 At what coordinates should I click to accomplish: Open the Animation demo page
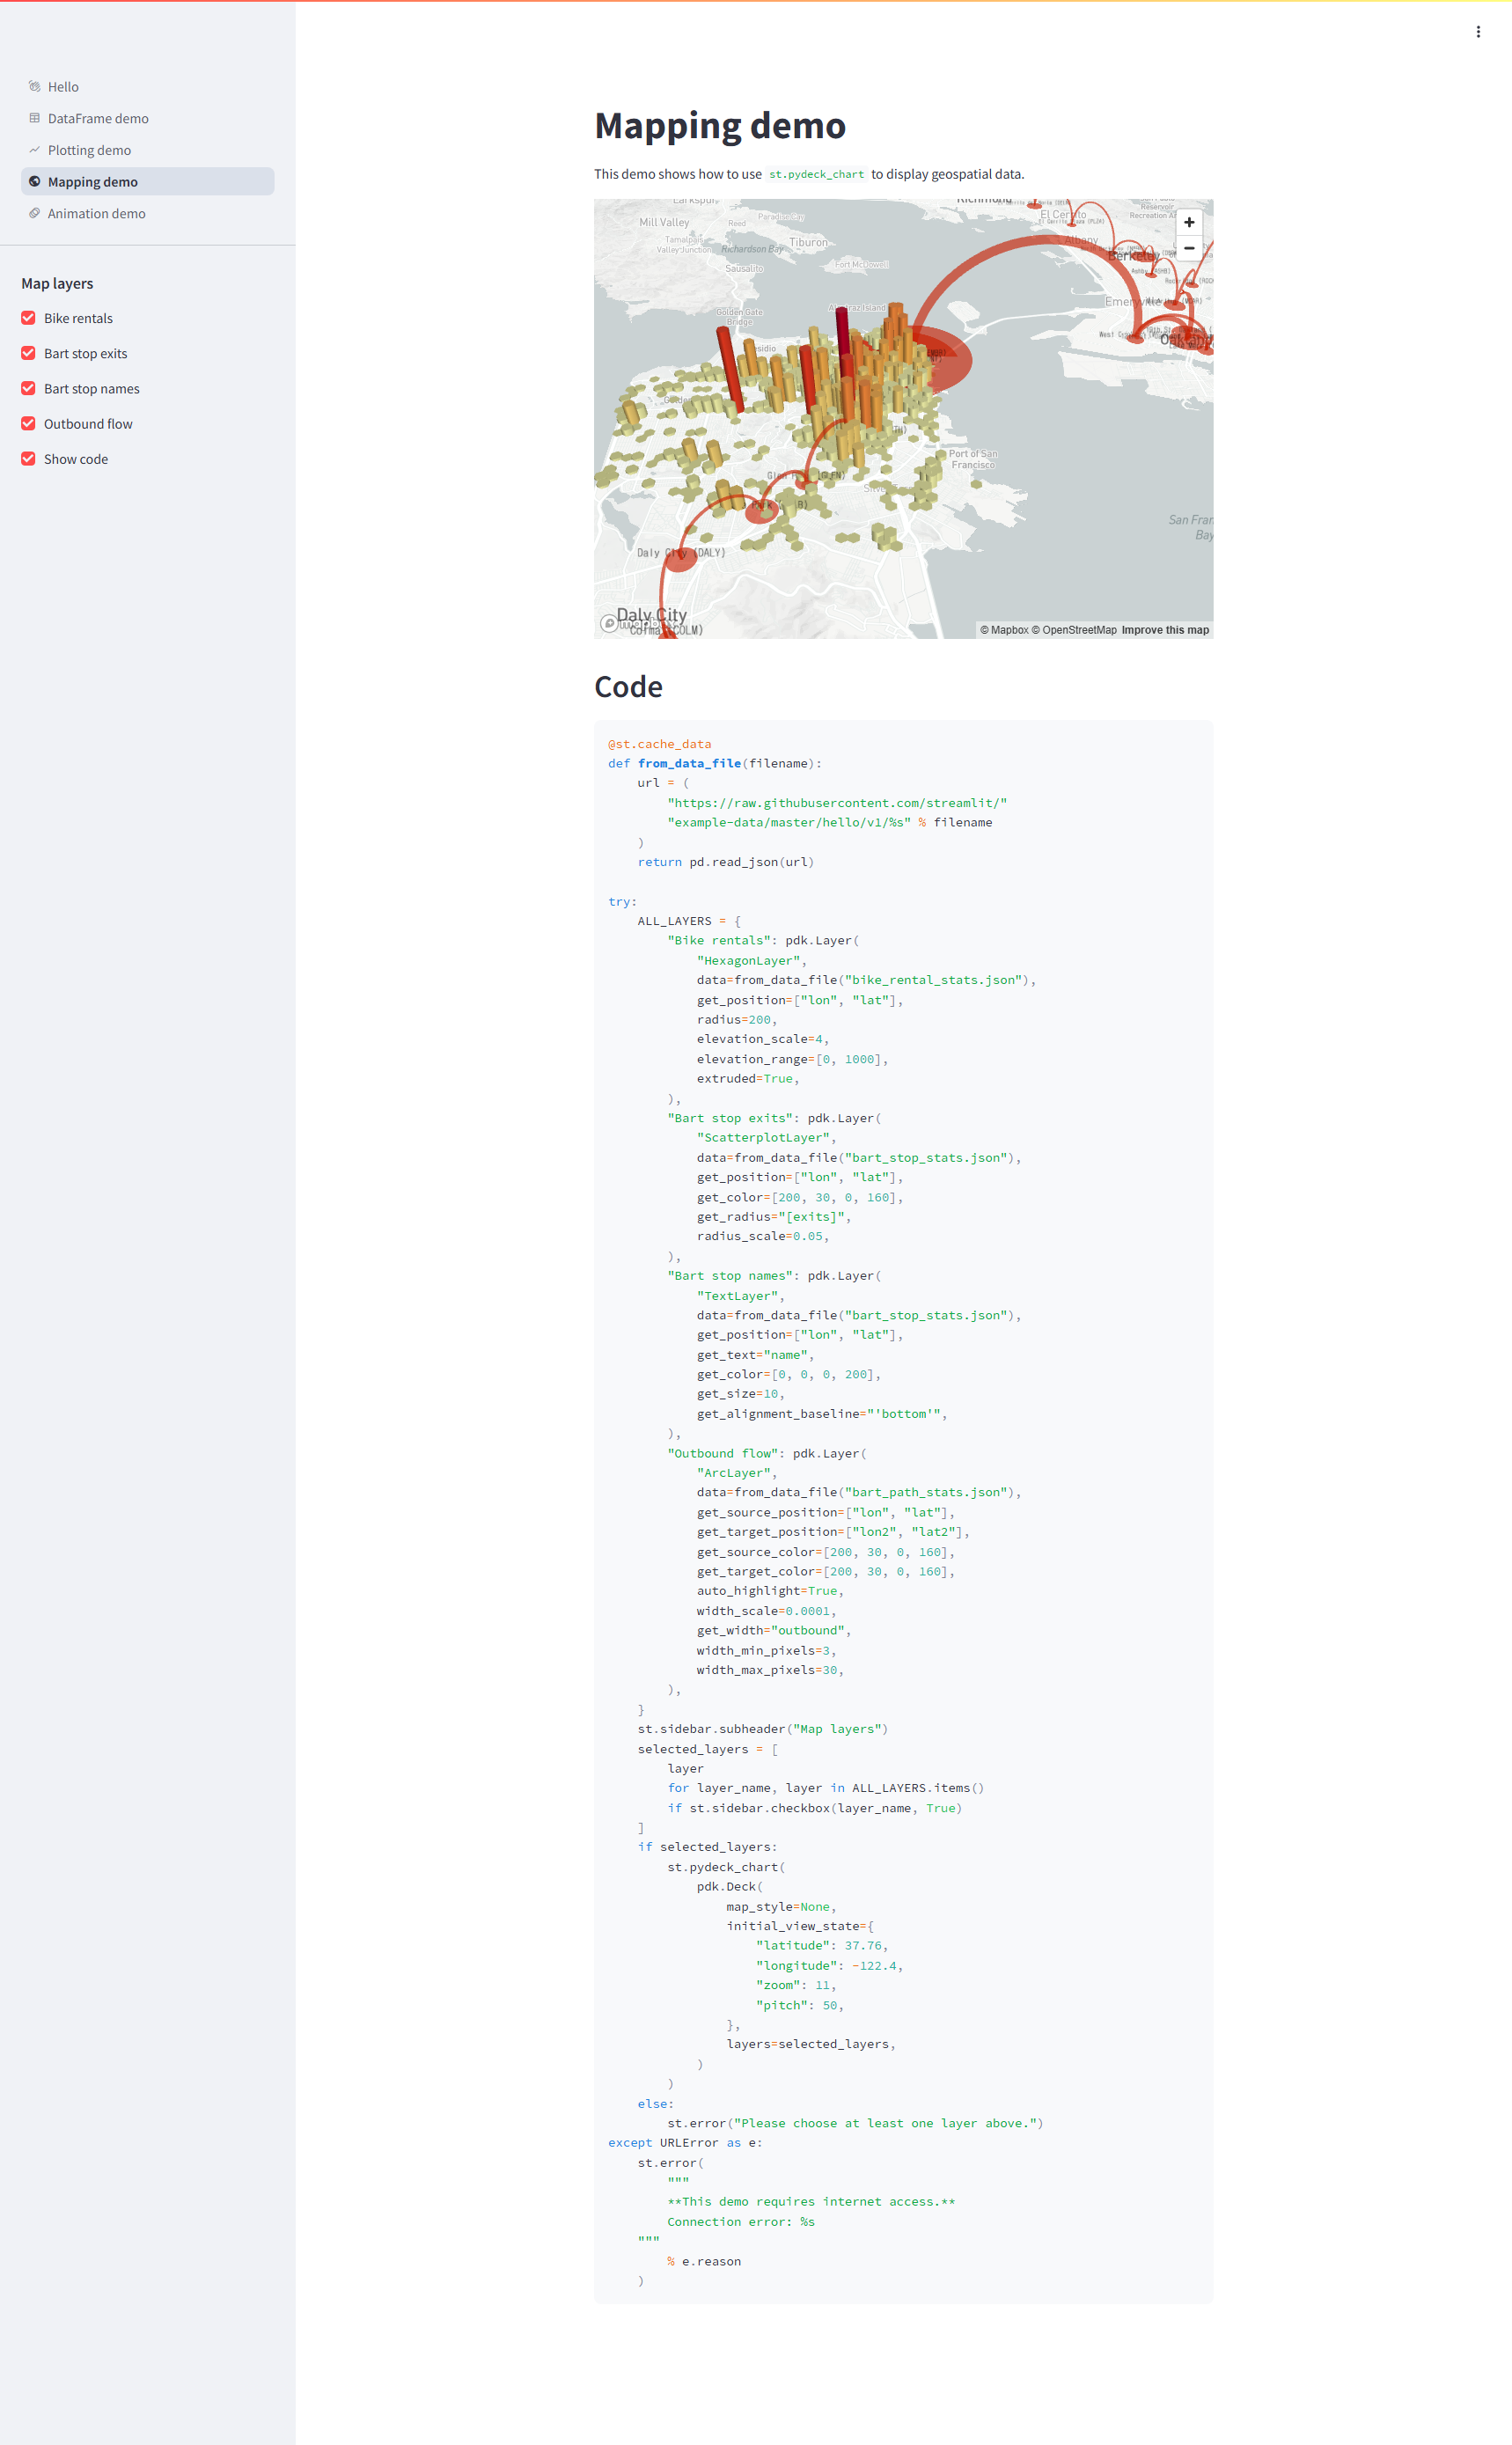pos(147,213)
